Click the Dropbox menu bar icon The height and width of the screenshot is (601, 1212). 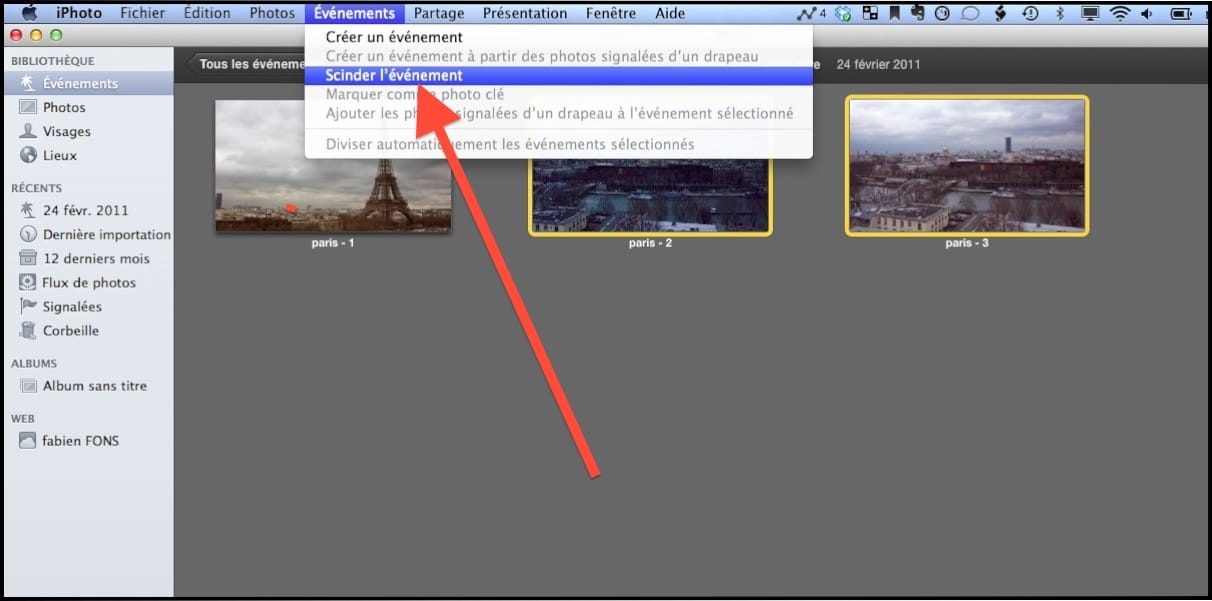843,13
